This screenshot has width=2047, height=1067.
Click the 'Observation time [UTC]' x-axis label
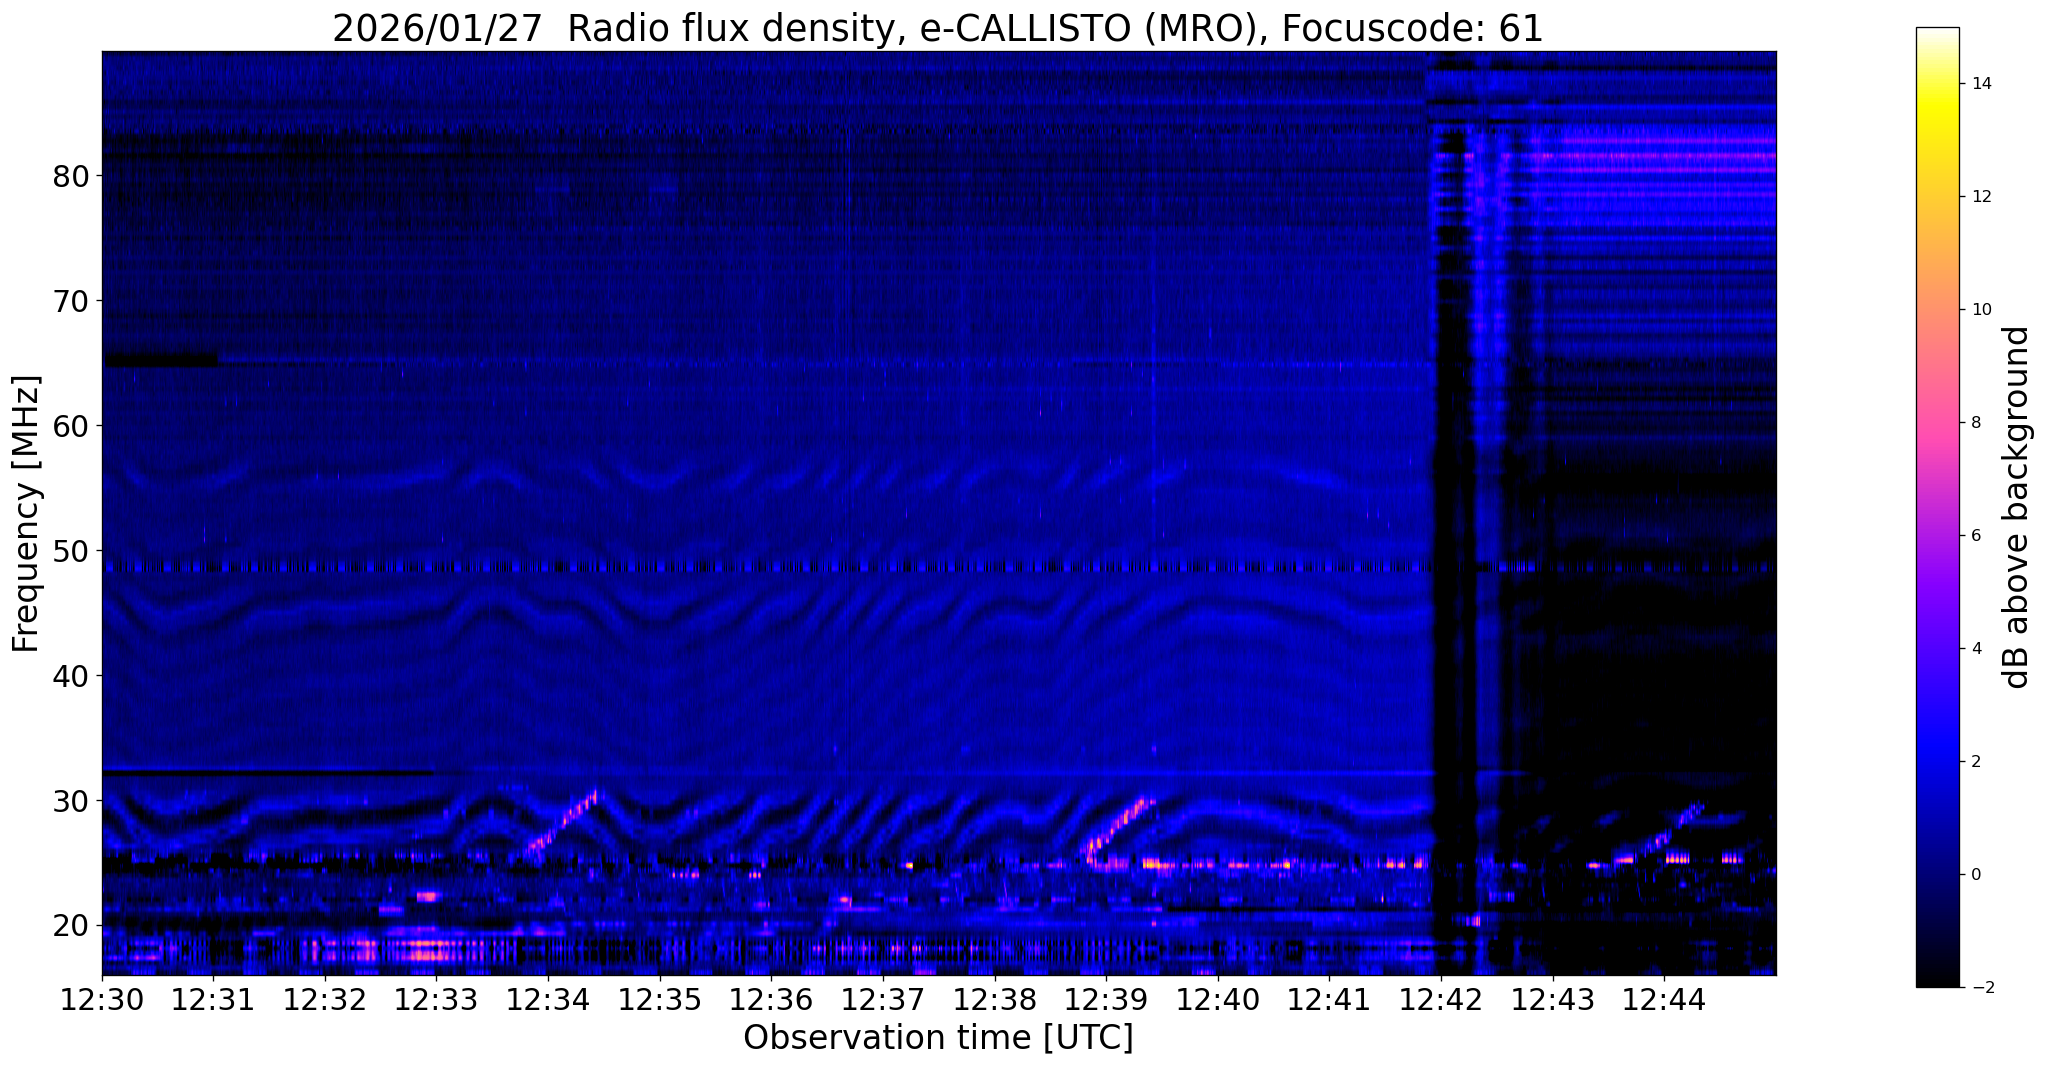(938, 1038)
